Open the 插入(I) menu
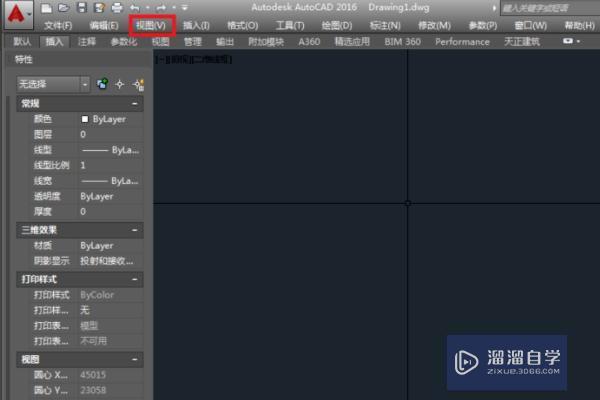This screenshot has width=600, height=400. coord(196,26)
